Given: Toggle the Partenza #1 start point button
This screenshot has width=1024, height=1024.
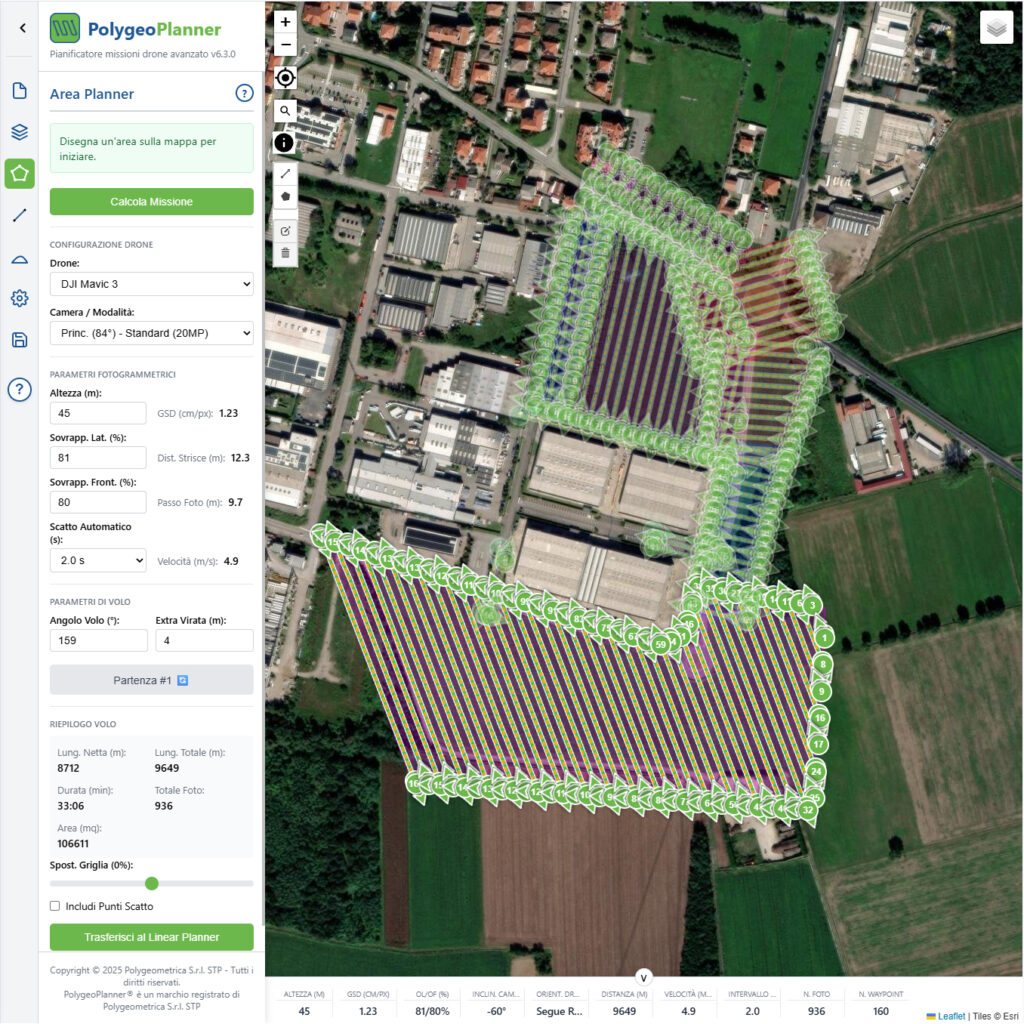Looking at the screenshot, I should [151, 680].
